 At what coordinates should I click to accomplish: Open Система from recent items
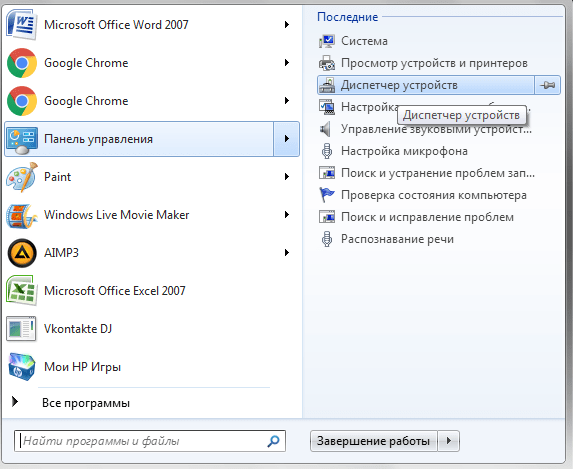[364, 41]
